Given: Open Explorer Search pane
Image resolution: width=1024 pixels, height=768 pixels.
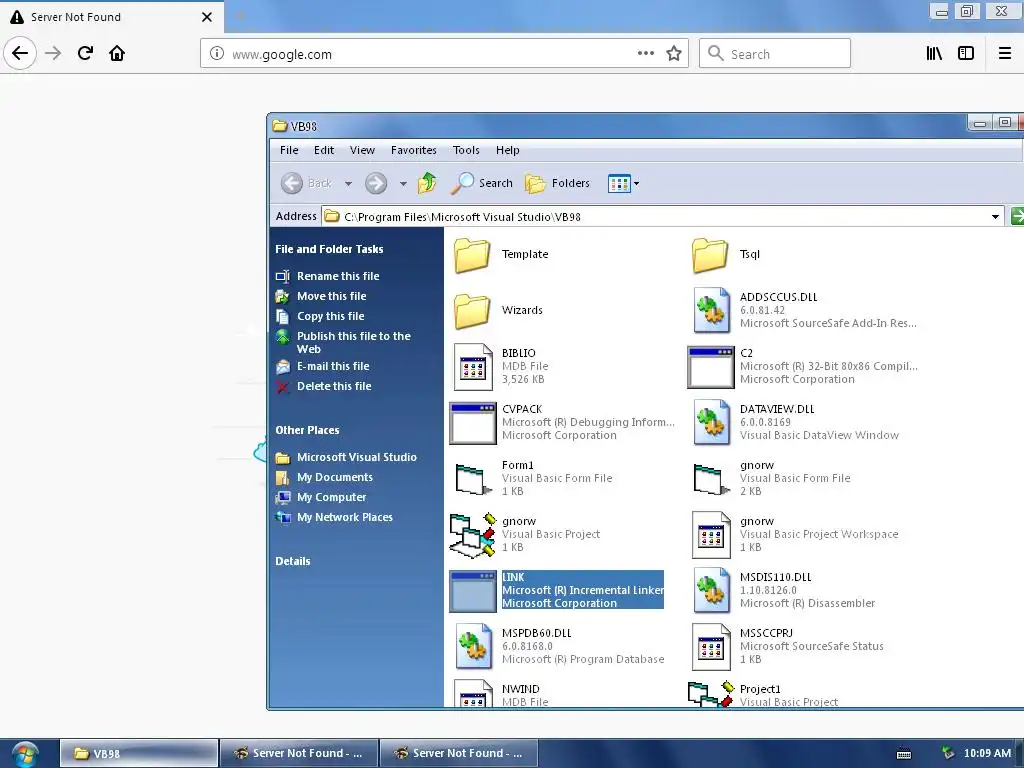Looking at the screenshot, I should [482, 184].
